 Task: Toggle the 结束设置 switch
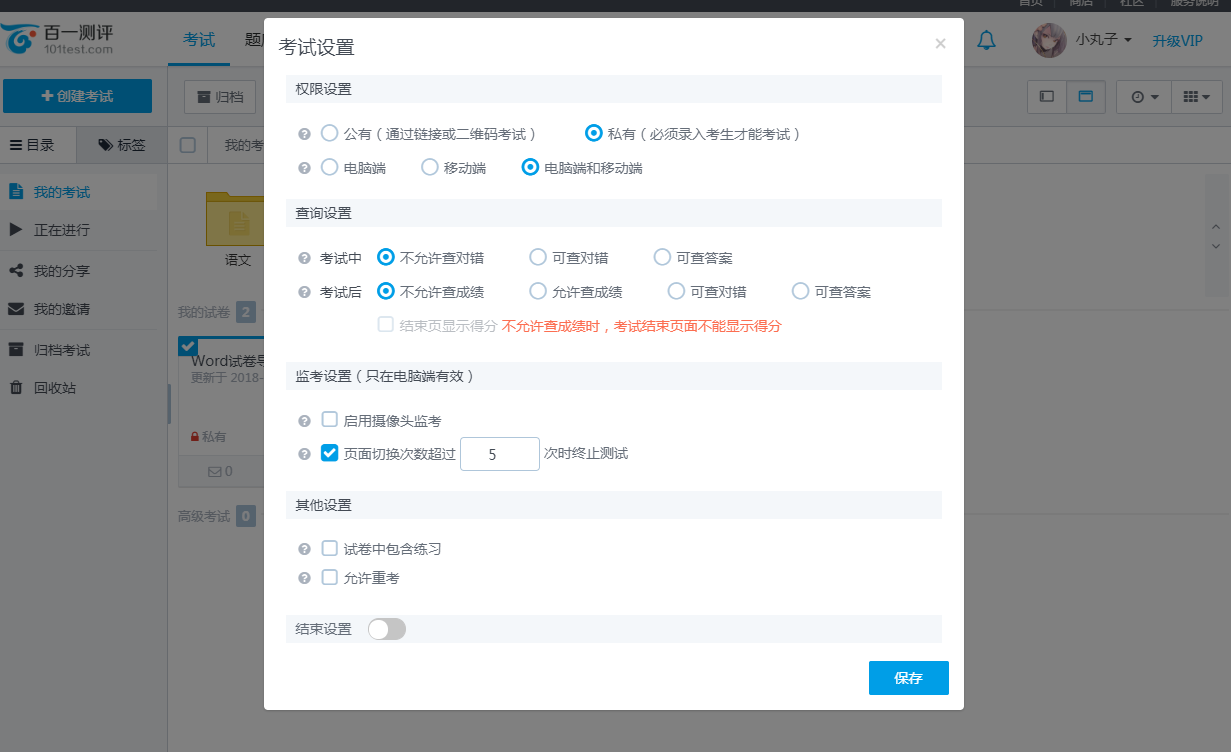point(387,629)
